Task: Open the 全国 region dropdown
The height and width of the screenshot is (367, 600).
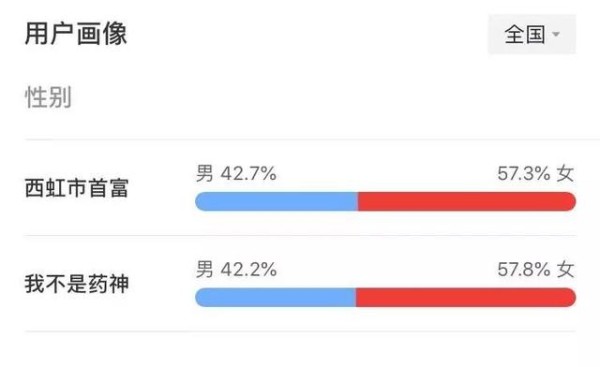Action: coord(532,34)
